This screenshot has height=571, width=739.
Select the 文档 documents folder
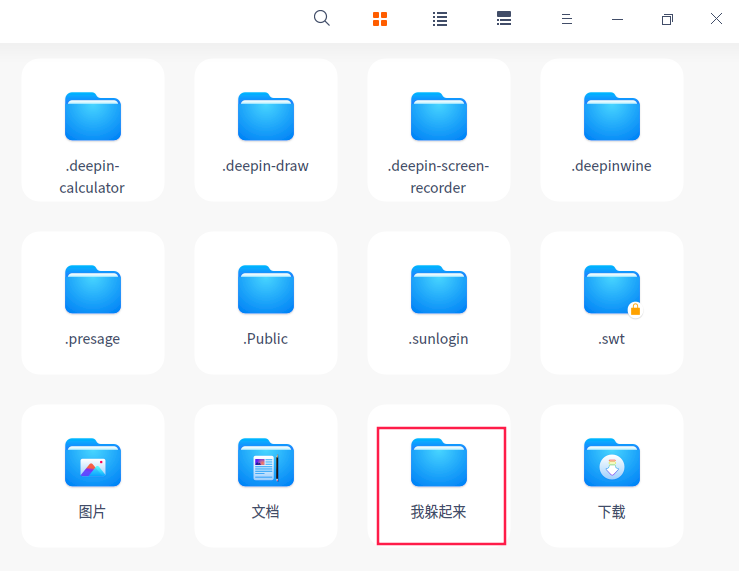(266, 476)
